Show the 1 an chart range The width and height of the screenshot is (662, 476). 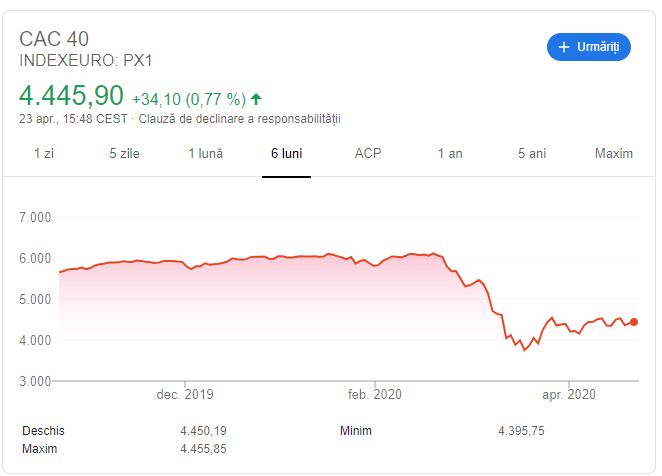pyautogui.click(x=450, y=153)
